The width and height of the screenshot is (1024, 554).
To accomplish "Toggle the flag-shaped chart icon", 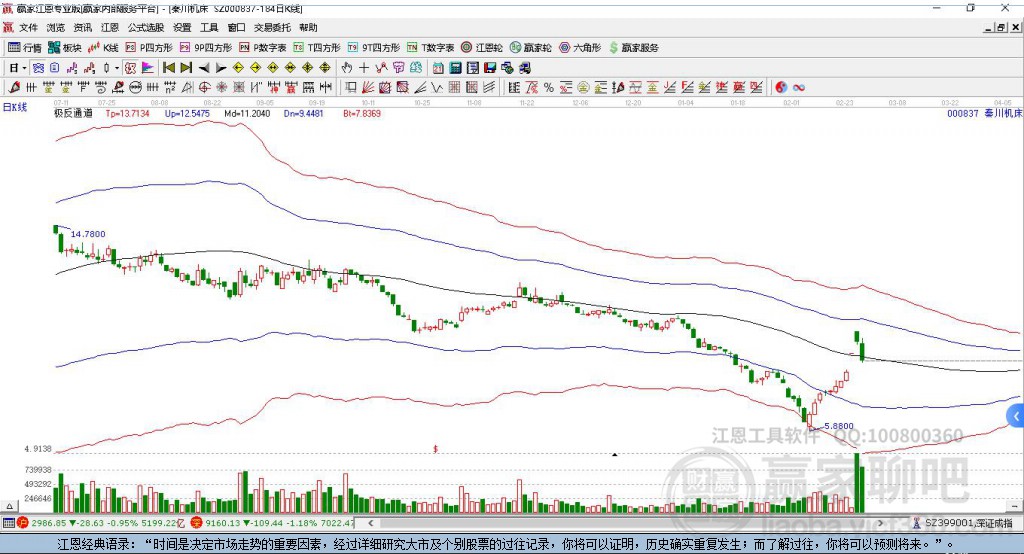I will tap(148, 68).
